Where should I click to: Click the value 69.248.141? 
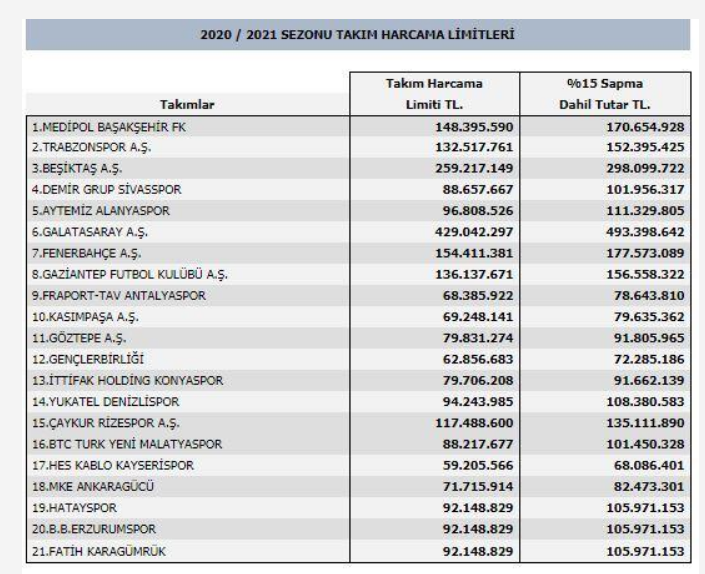point(478,317)
